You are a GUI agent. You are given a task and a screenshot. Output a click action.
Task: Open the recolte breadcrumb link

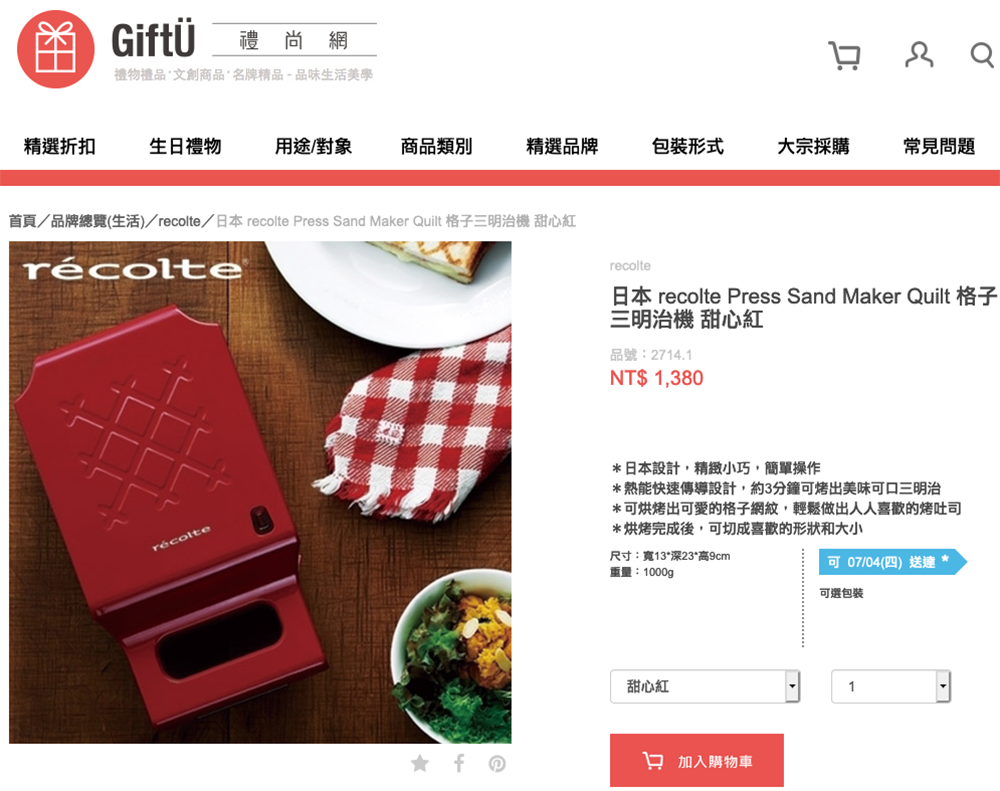pyautogui.click(x=179, y=221)
